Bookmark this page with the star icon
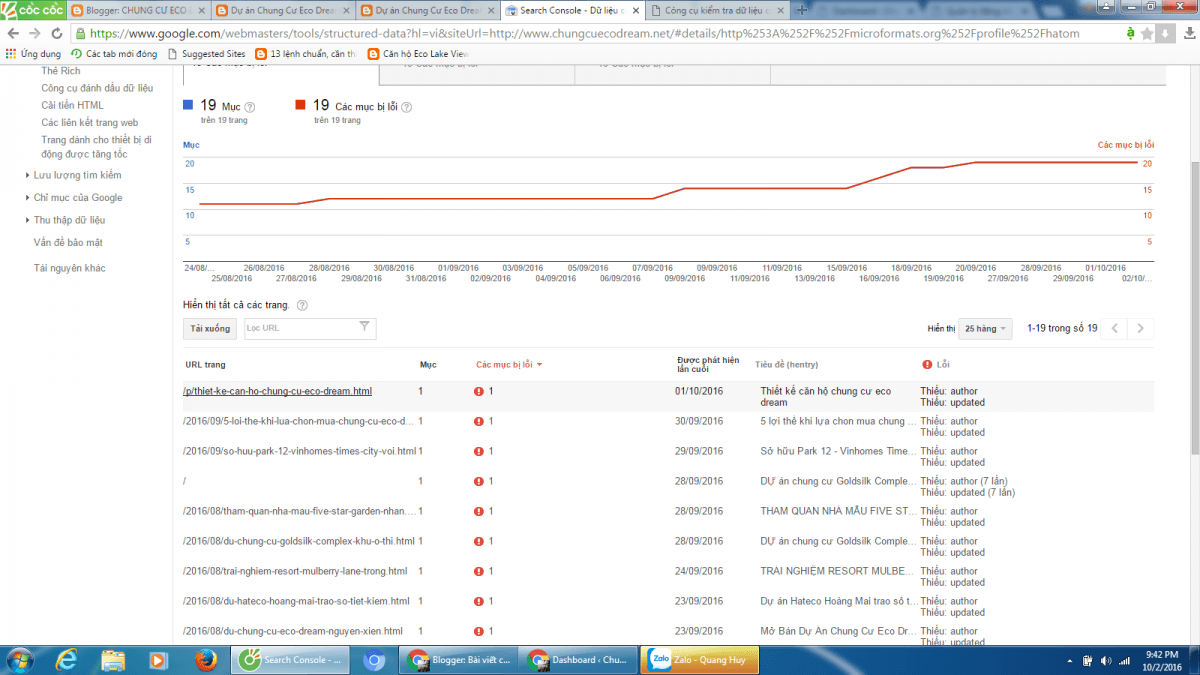 coord(1148,33)
